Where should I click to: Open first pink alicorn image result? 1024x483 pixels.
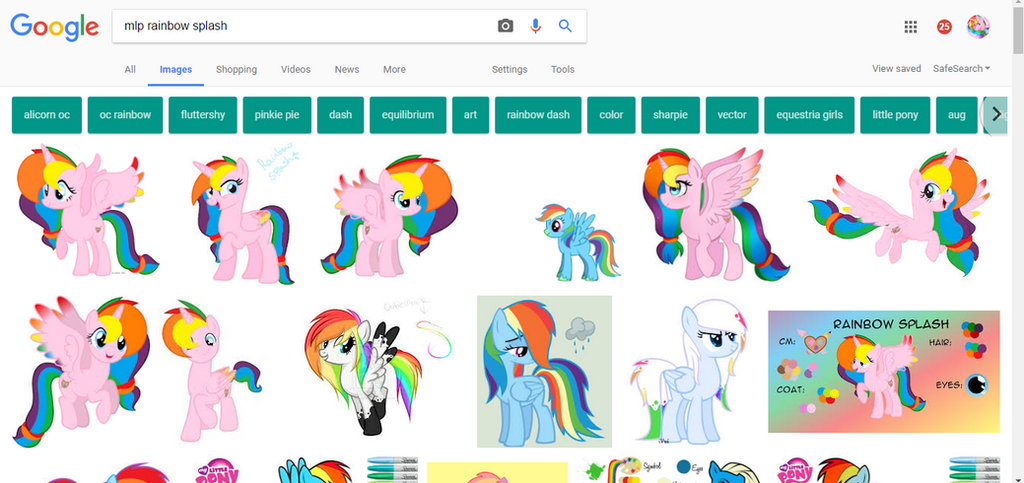click(87, 211)
